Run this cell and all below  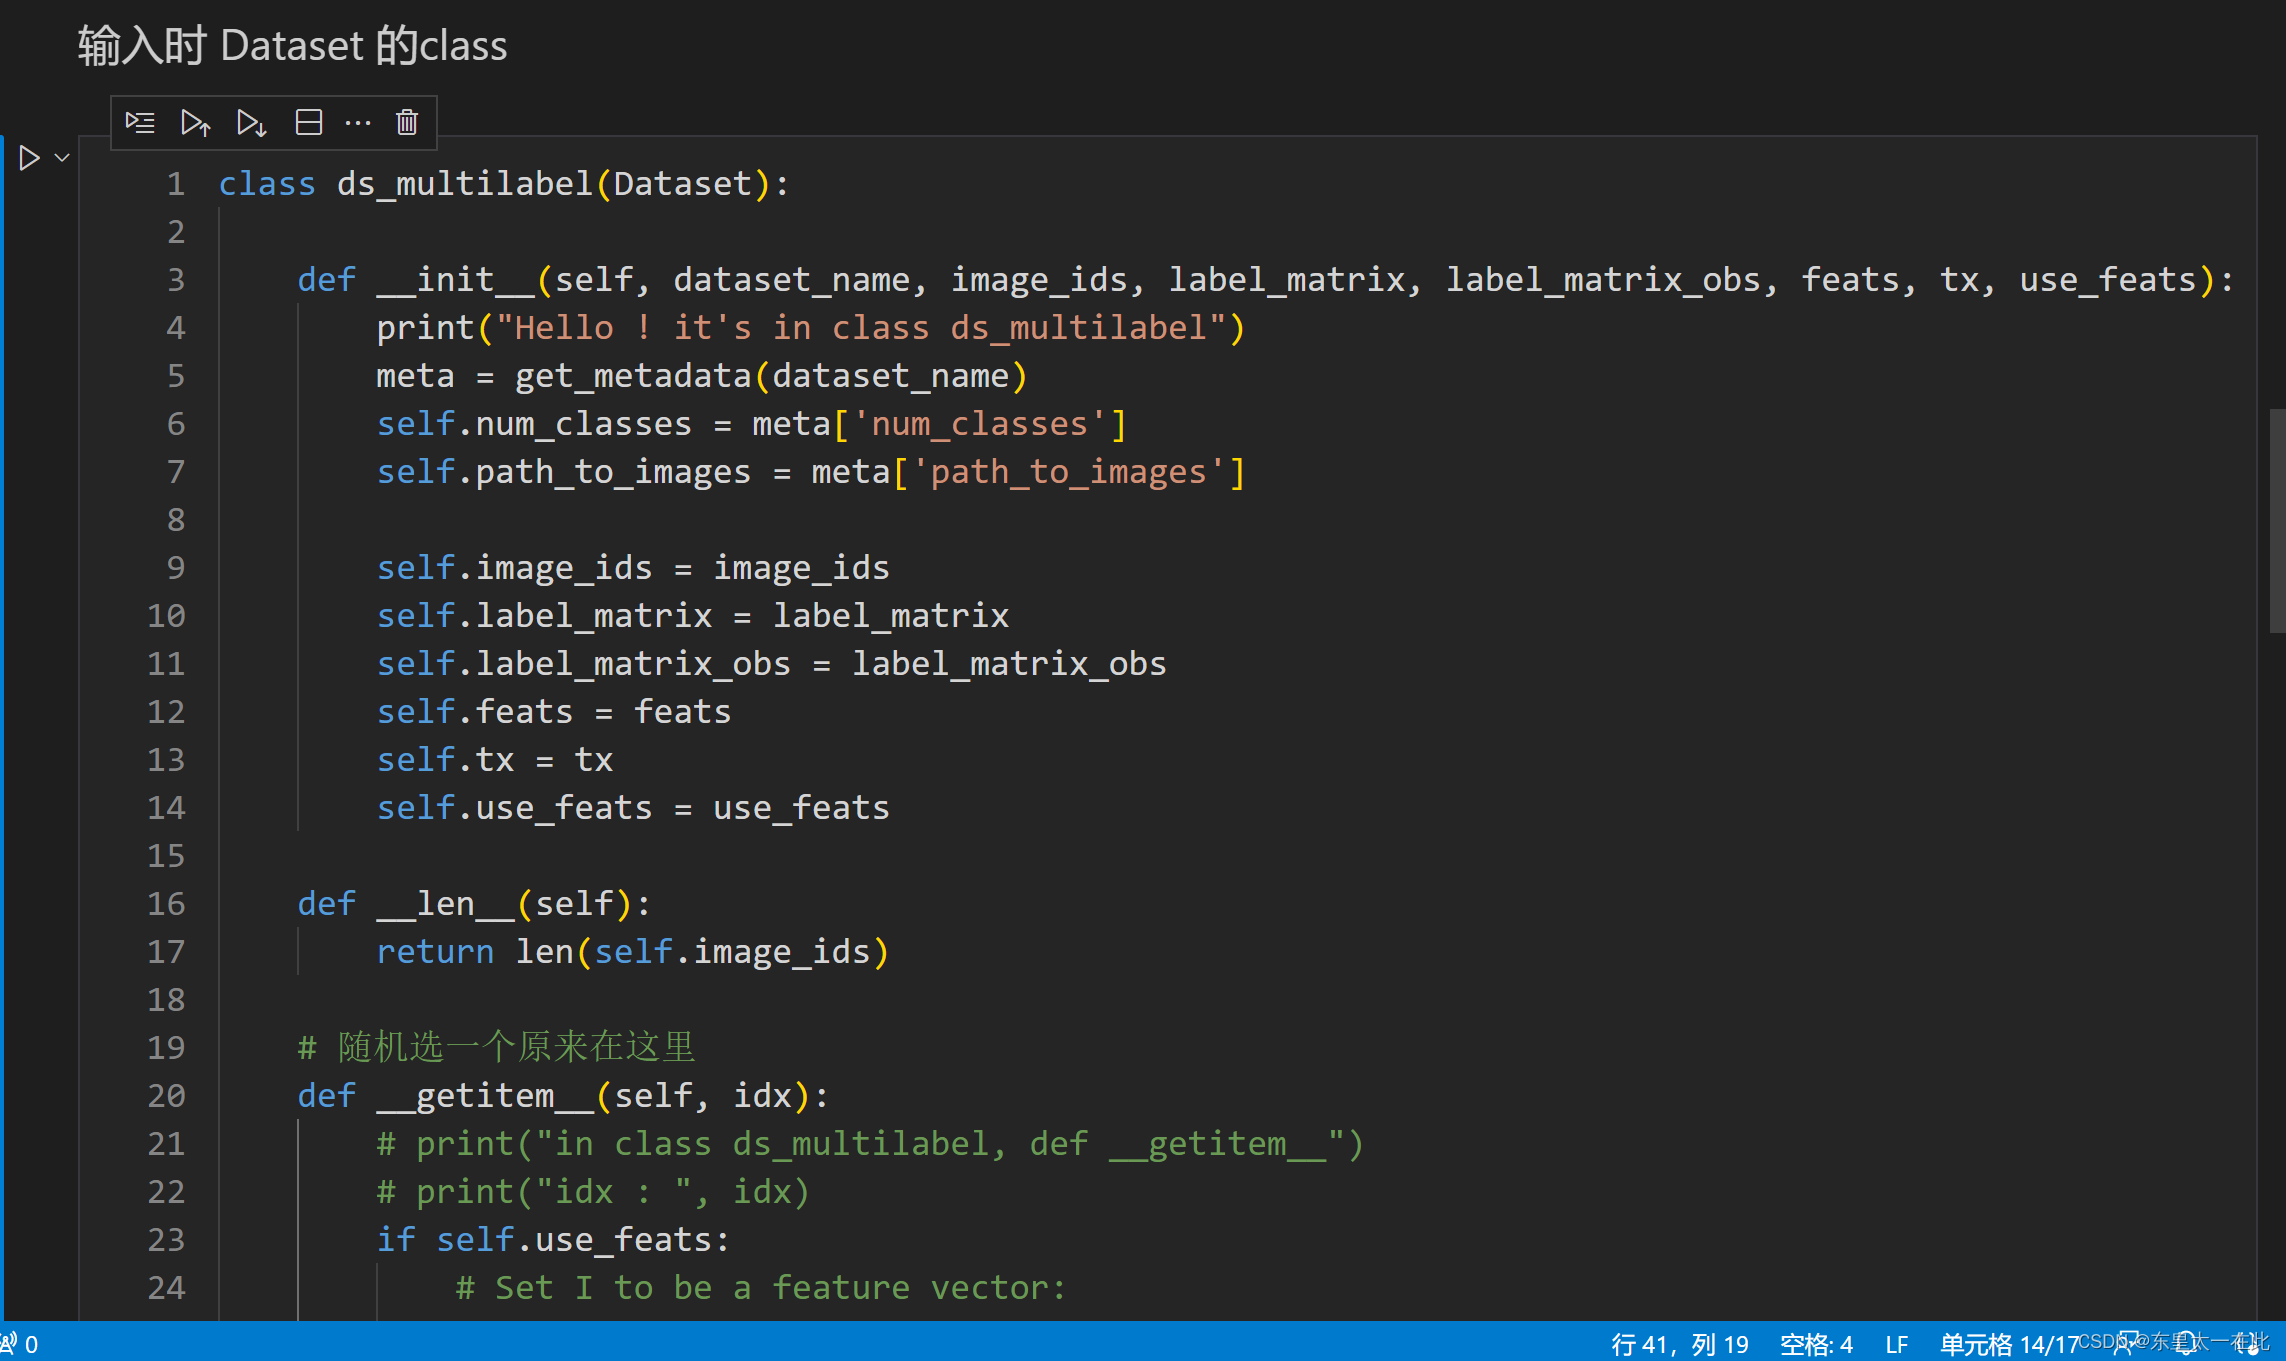click(251, 123)
